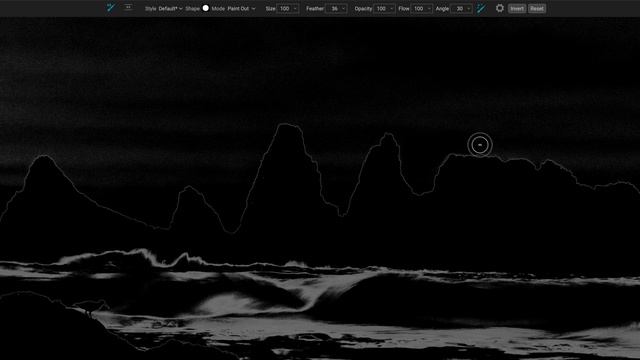This screenshot has height=360, width=640.
Task: Open the Mode Paint Out dropdown
Action: tap(241, 9)
